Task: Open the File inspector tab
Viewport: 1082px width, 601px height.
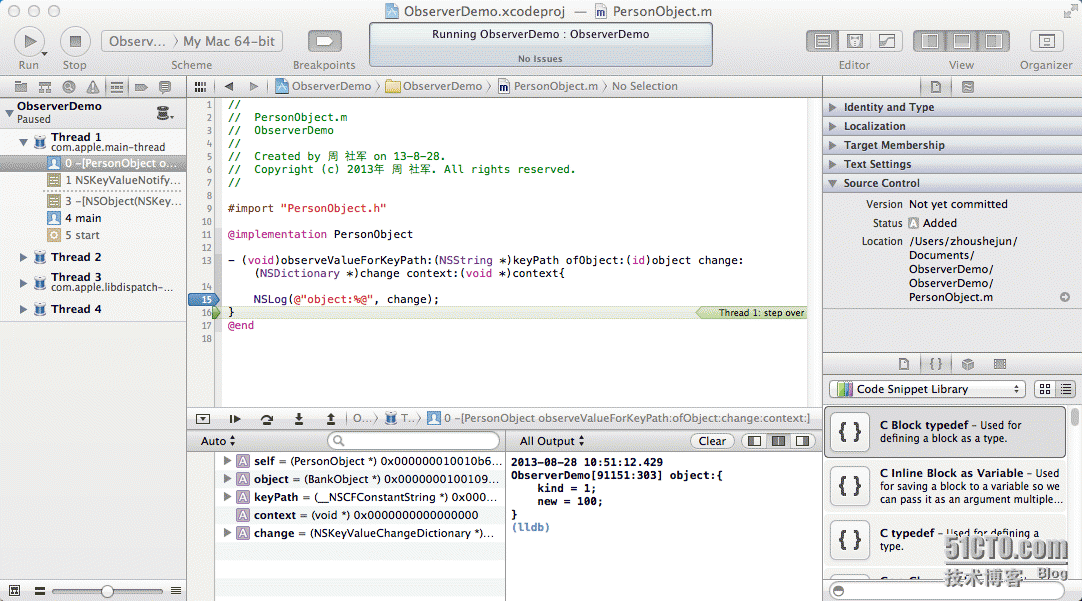Action: coord(936,87)
